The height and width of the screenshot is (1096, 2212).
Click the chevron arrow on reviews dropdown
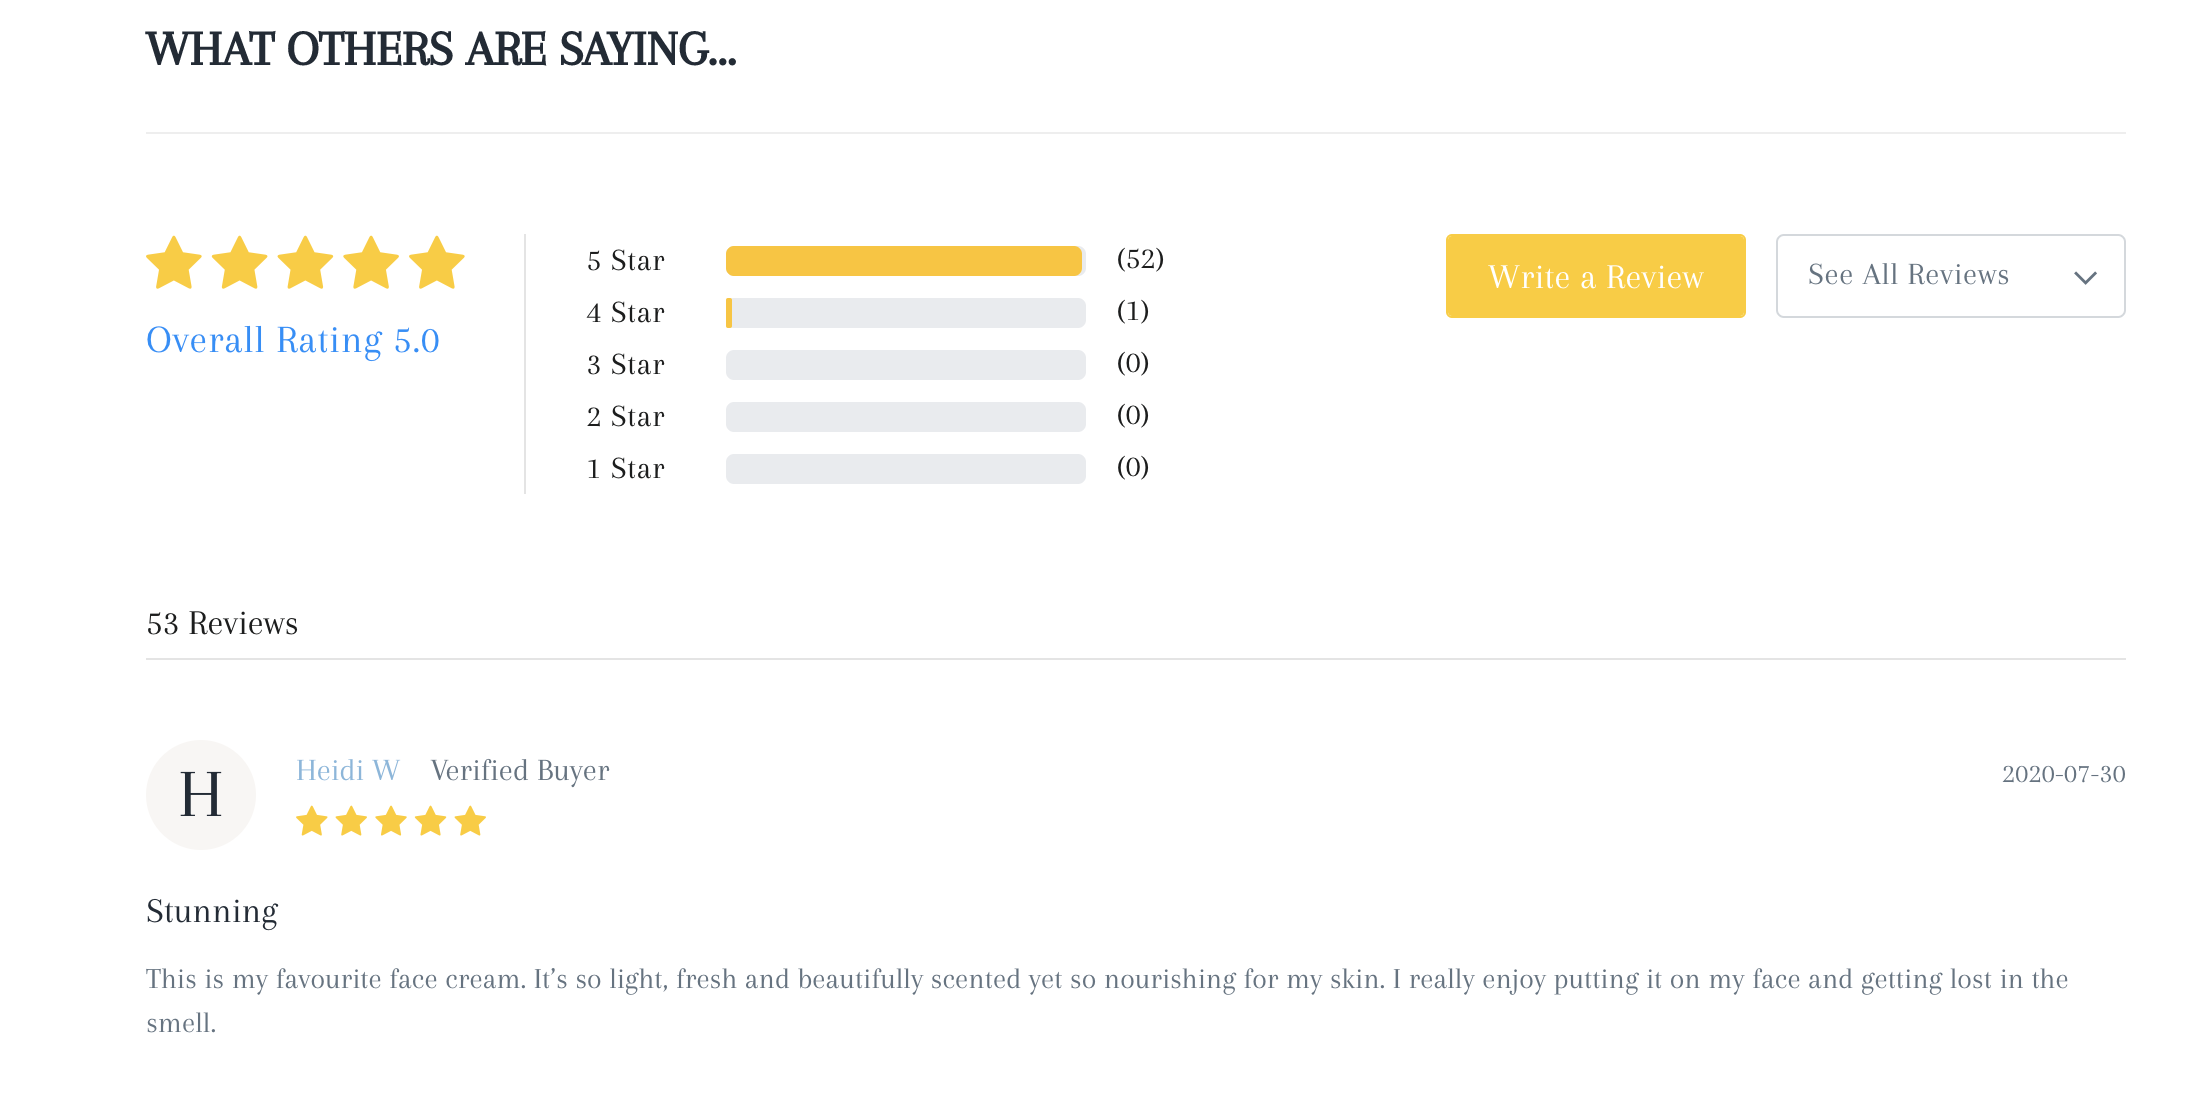2085,277
